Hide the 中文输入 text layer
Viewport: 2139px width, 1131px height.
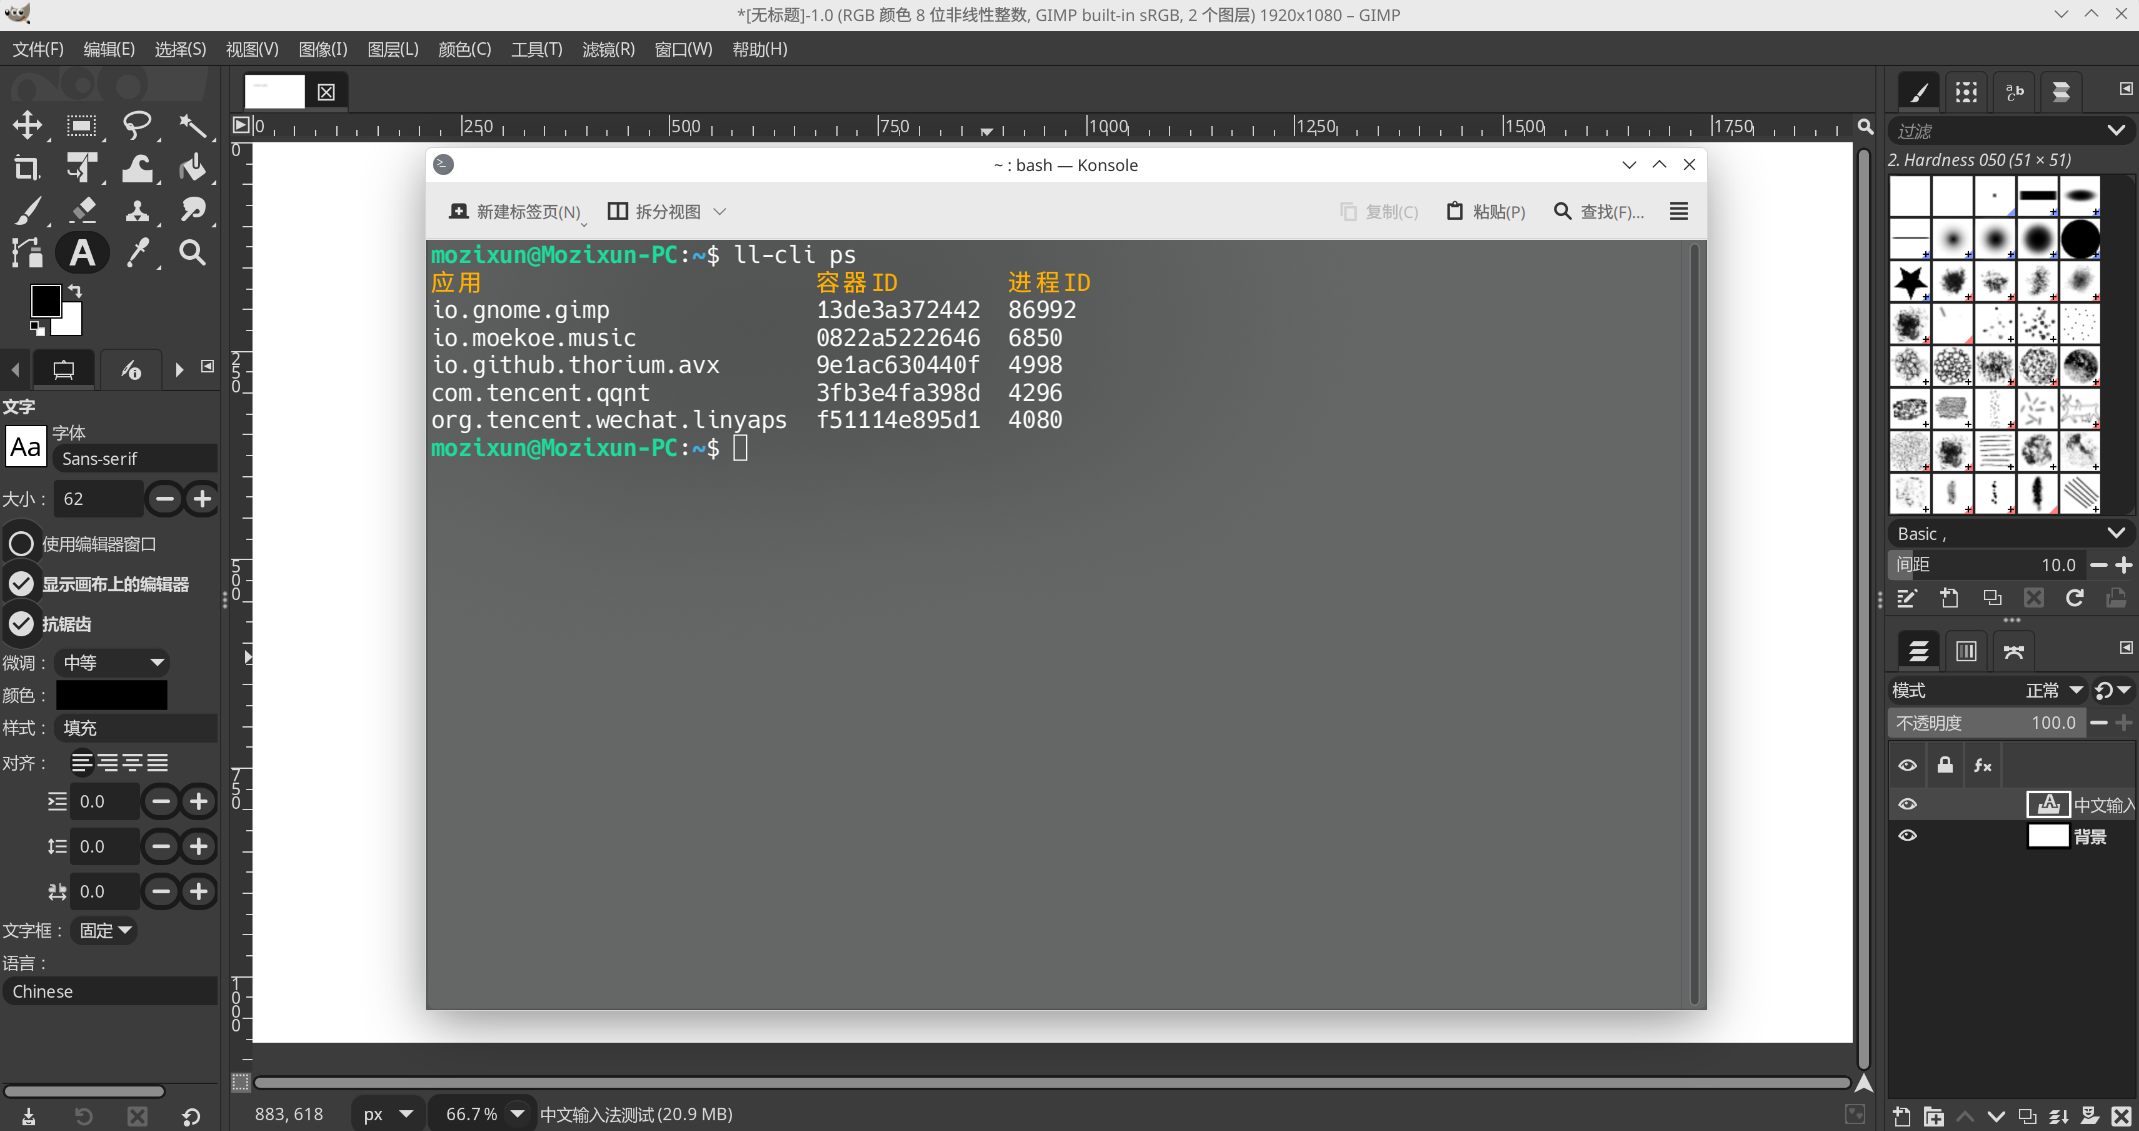click(x=1908, y=804)
